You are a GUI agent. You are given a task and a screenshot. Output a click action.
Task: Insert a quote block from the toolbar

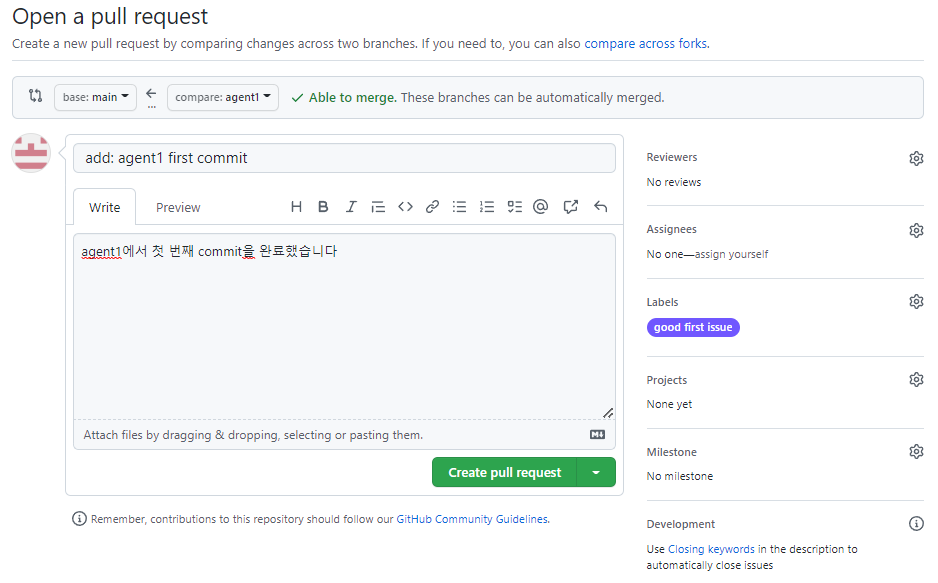pos(378,207)
